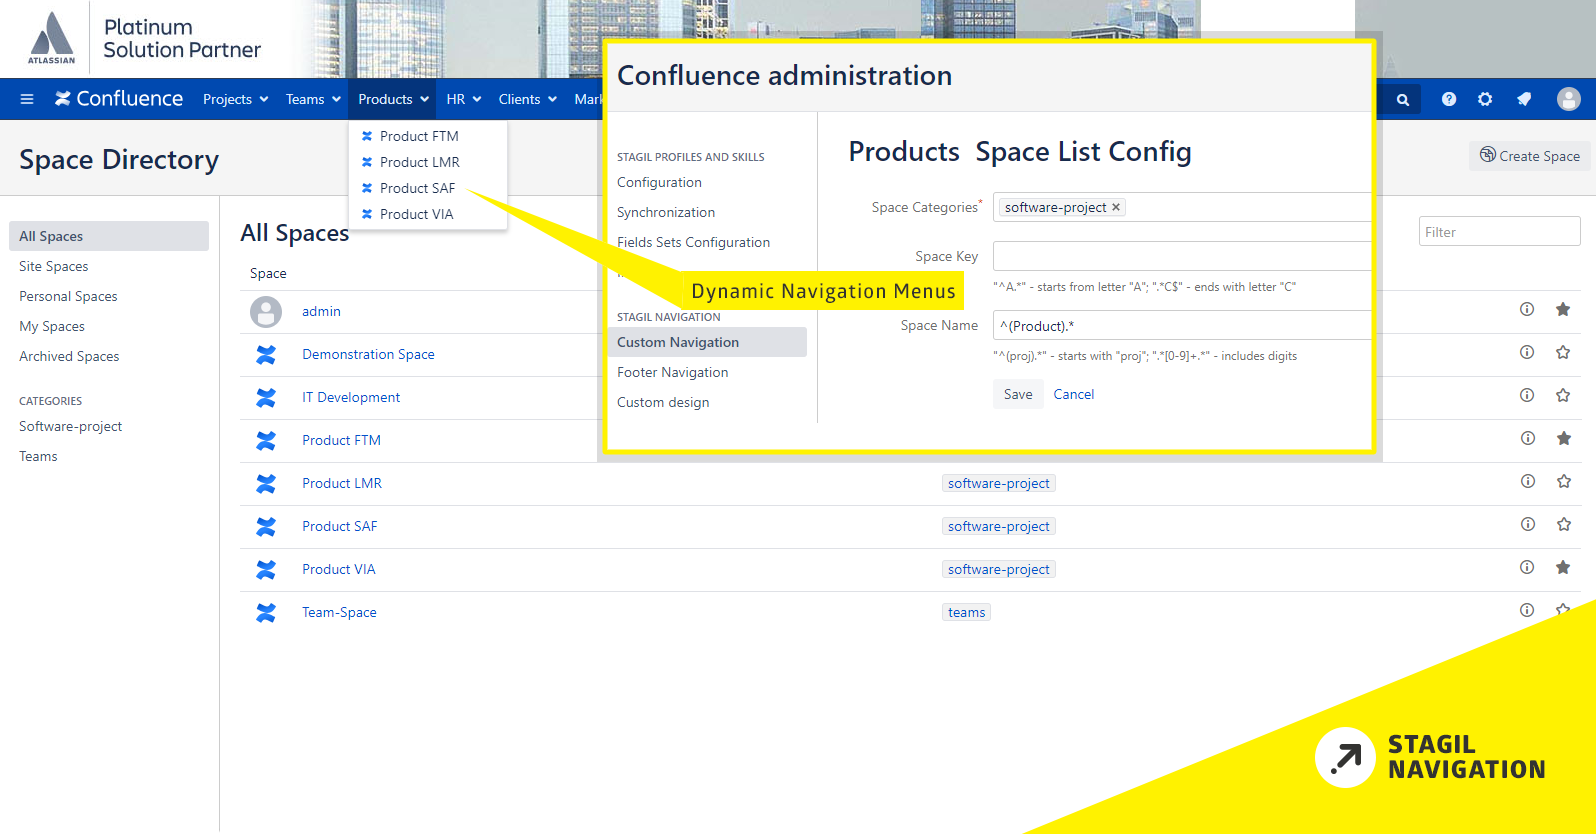The width and height of the screenshot is (1596, 834).
Task: Toggle favourite star for IT Development
Action: click(x=1563, y=395)
